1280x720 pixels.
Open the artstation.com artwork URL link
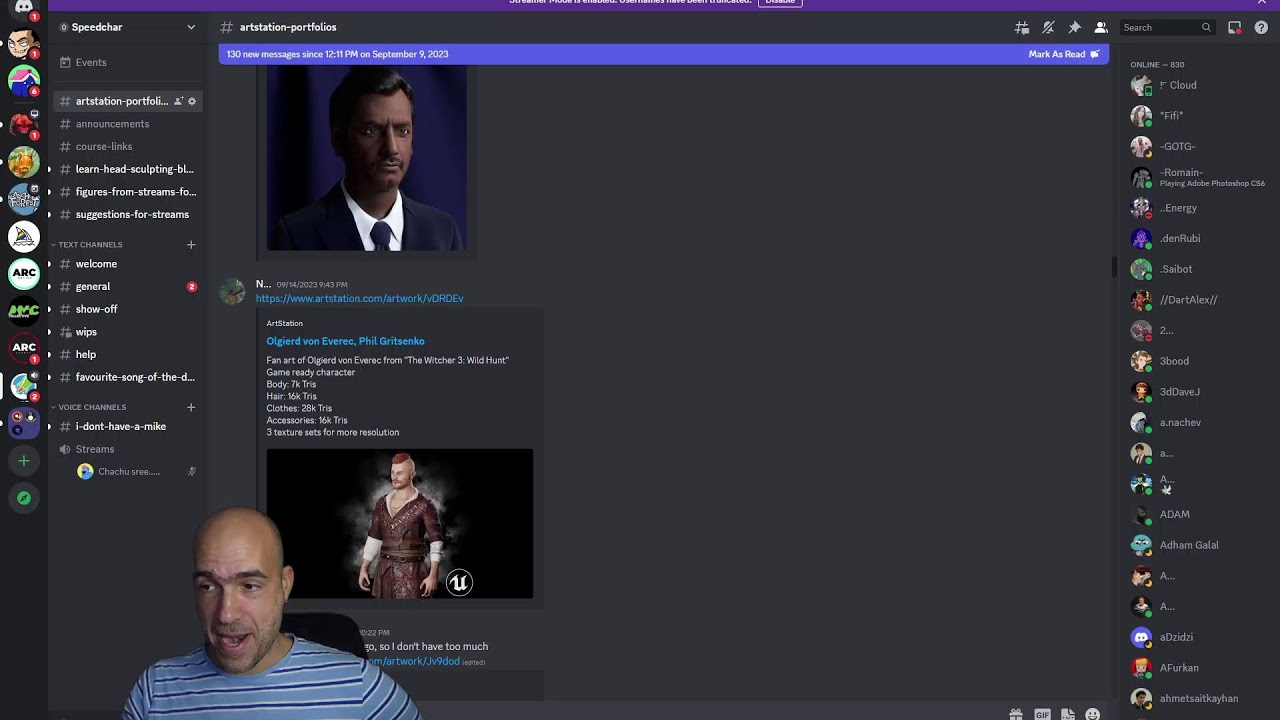pyautogui.click(x=359, y=298)
